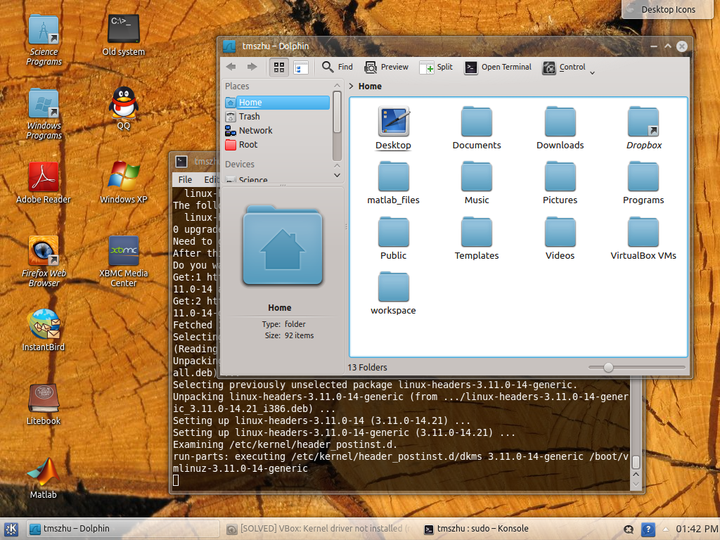Image resolution: width=720 pixels, height=540 pixels.
Task: Open the Documents folder
Action: [477, 128]
